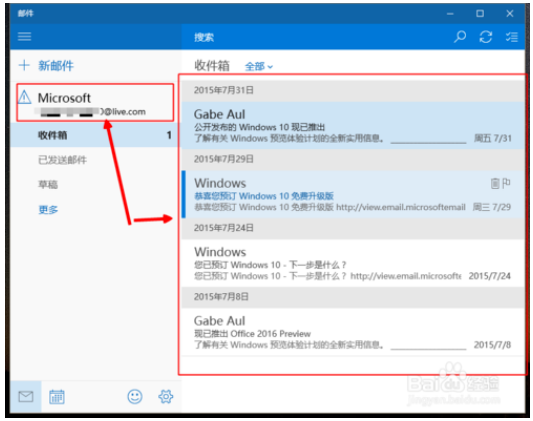Image resolution: width=533 pixels, height=421 pixels.
Task: Click the search magnifier icon
Action: (x=460, y=36)
